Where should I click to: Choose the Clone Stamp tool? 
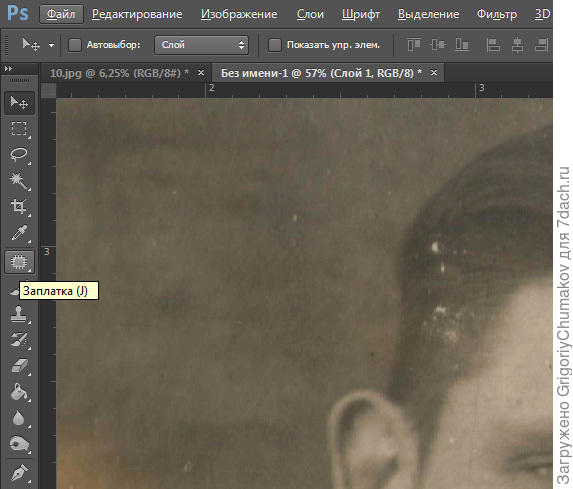[x=19, y=314]
